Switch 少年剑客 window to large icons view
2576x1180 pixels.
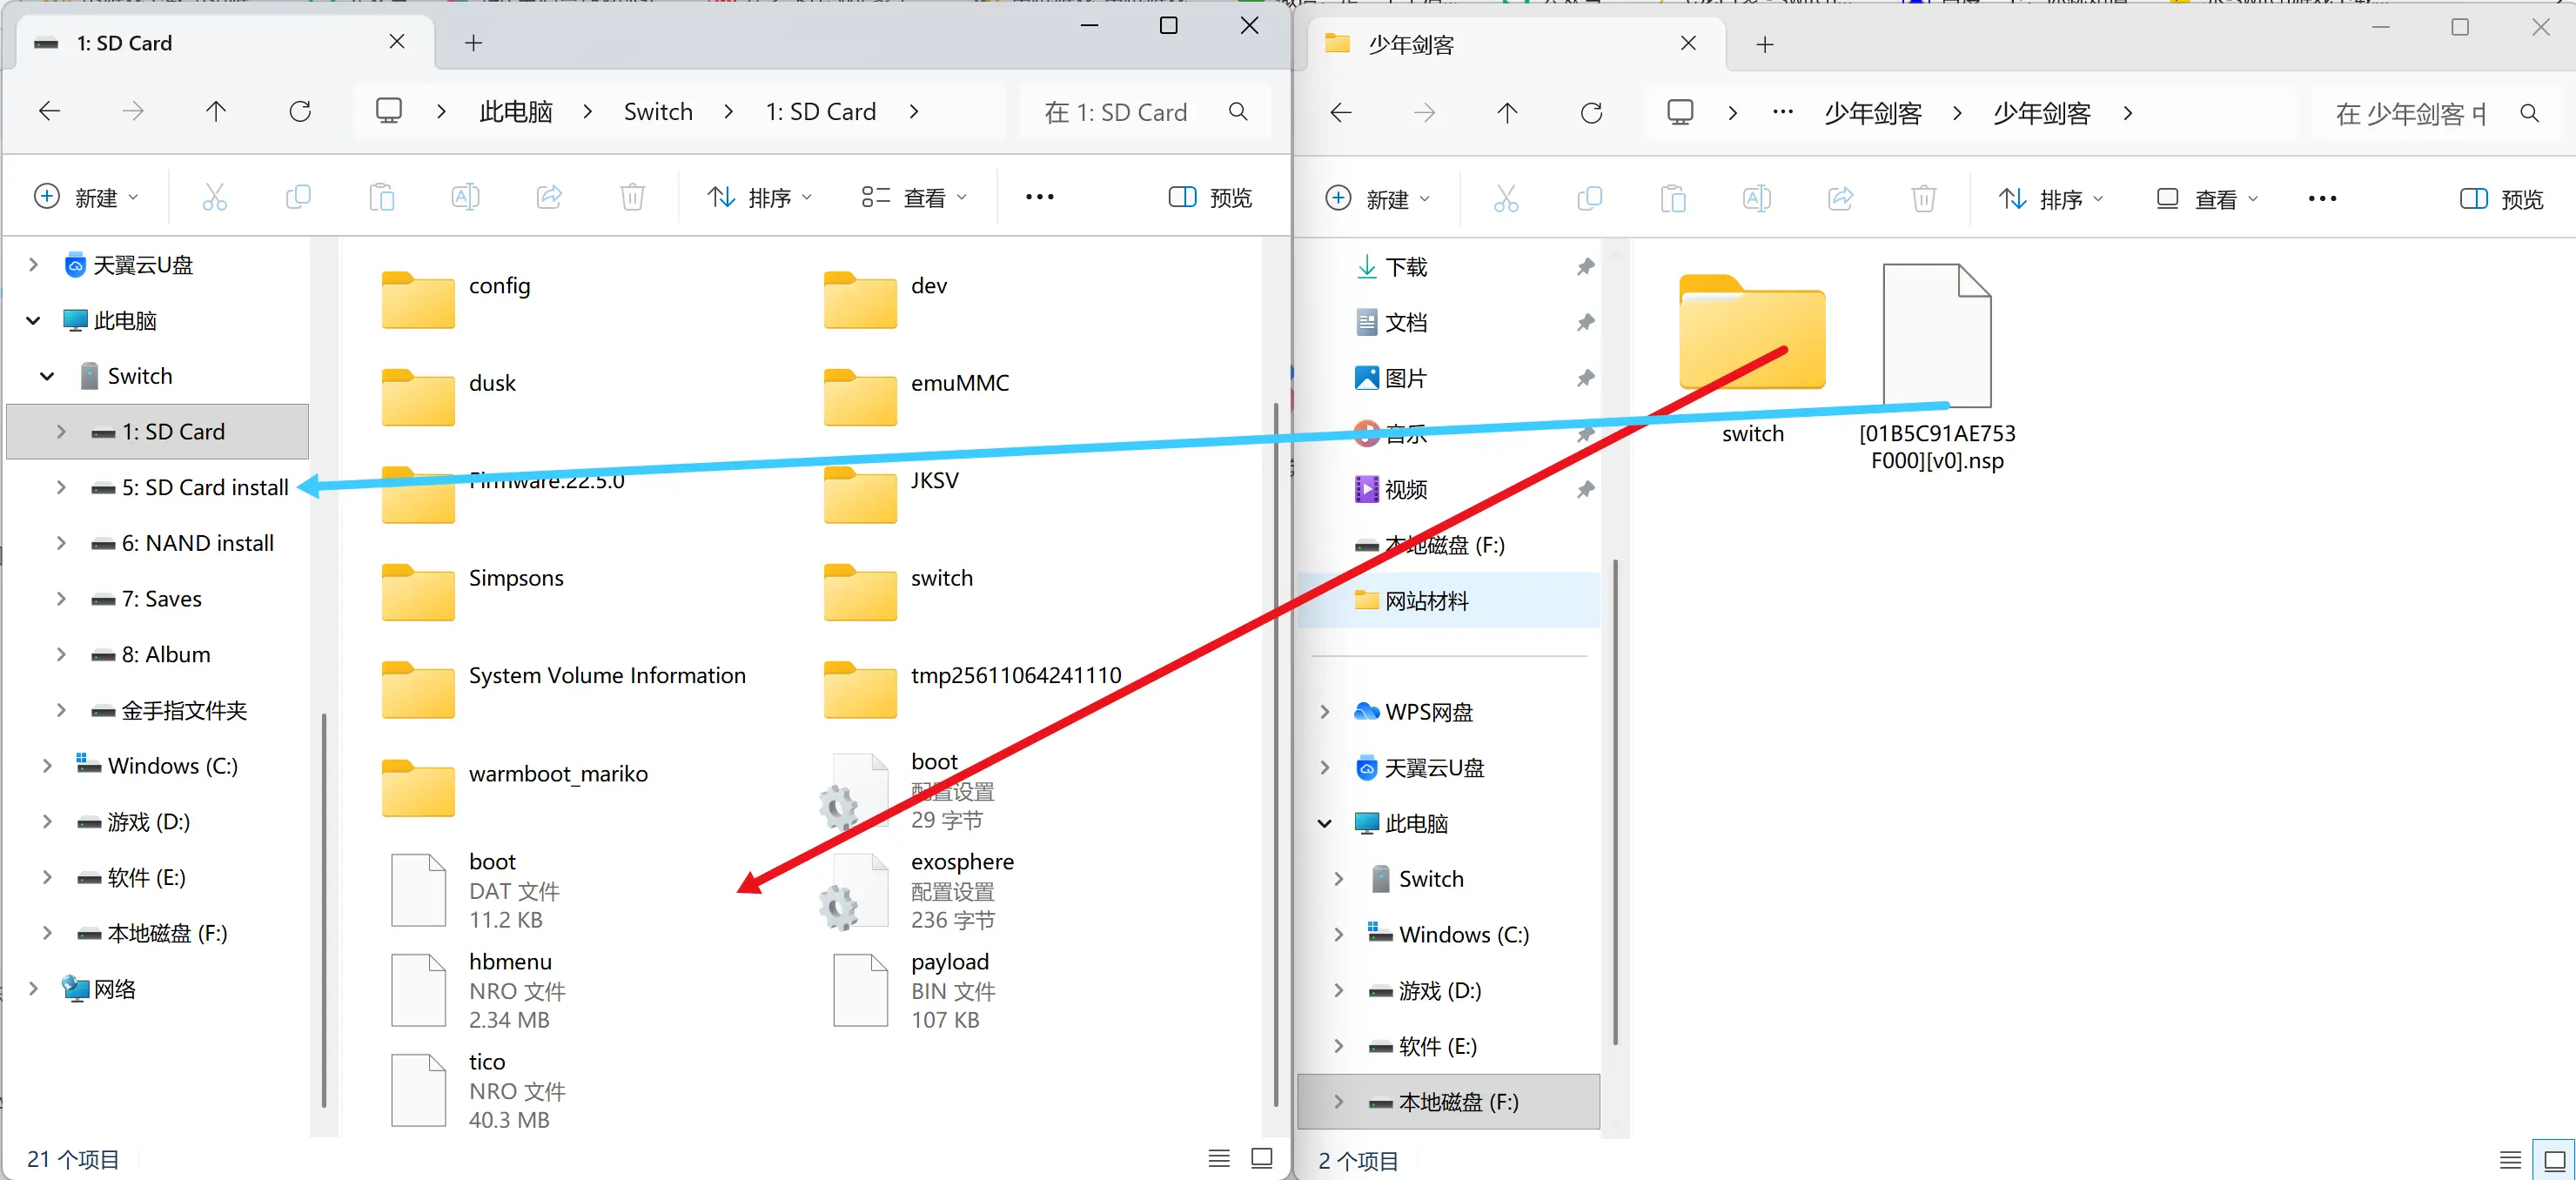click(2554, 1160)
